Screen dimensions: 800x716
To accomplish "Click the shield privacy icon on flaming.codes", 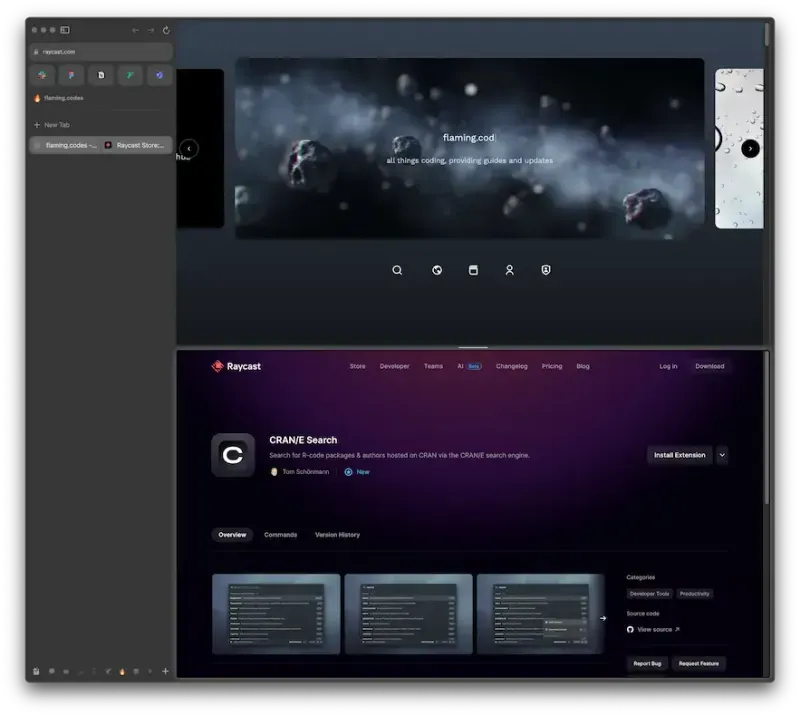I will pyautogui.click(x=546, y=270).
